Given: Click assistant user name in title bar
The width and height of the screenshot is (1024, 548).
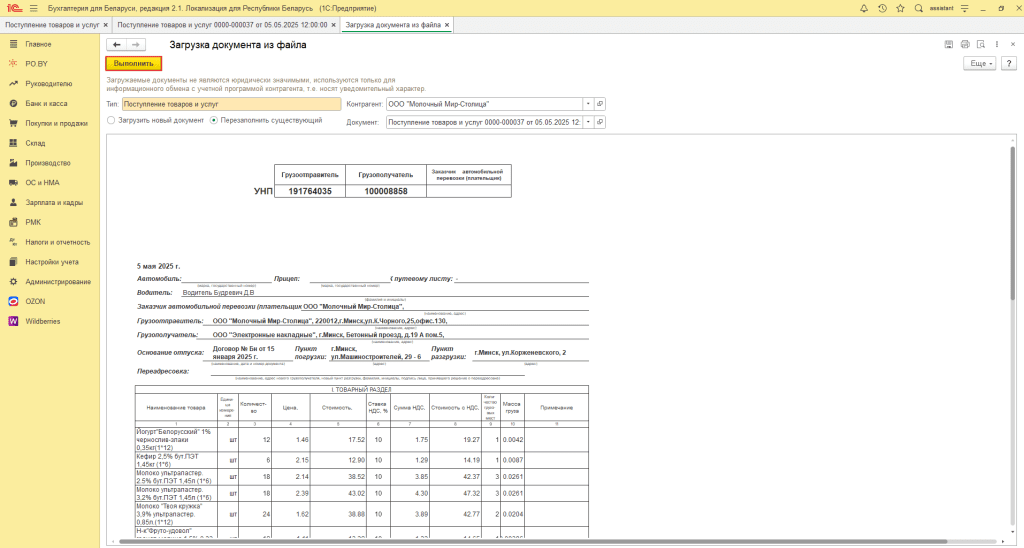Looking at the screenshot, I should pyautogui.click(x=941, y=8).
